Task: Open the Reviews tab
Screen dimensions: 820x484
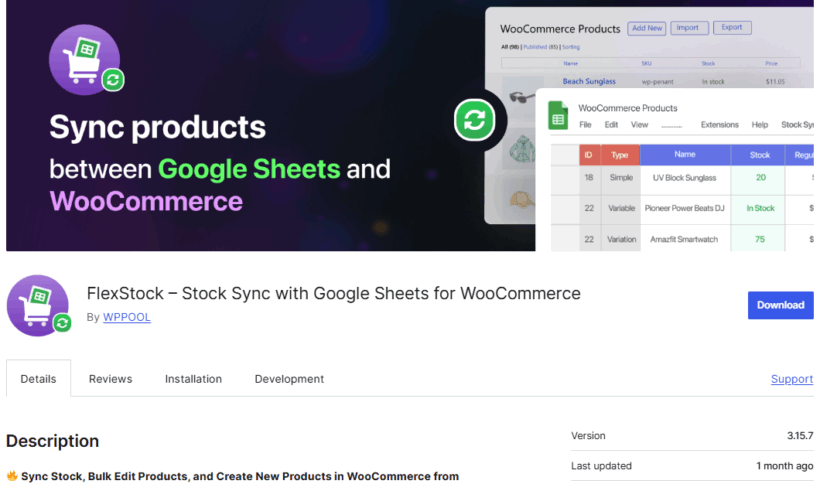Action: coord(110,379)
